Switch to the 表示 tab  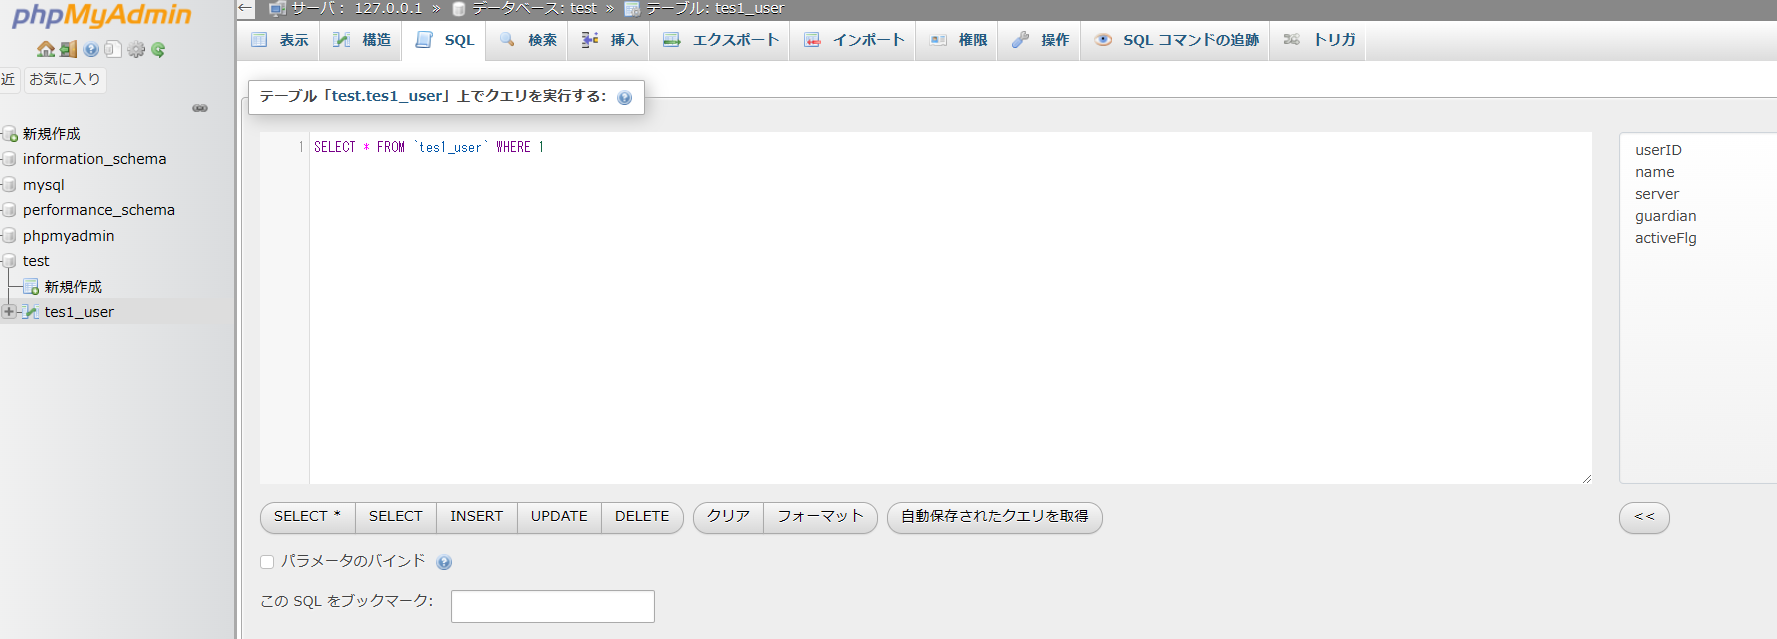click(x=279, y=40)
